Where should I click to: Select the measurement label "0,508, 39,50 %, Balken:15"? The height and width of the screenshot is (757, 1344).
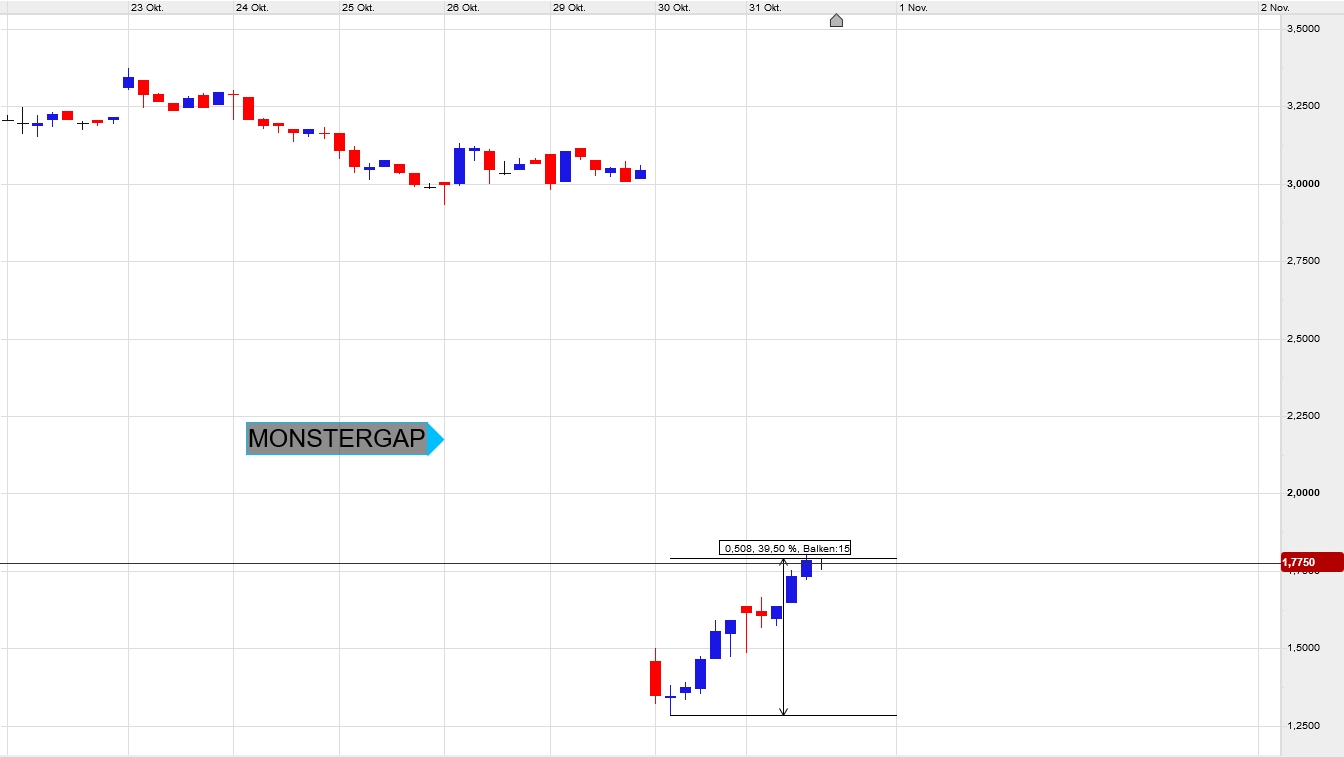pos(785,548)
